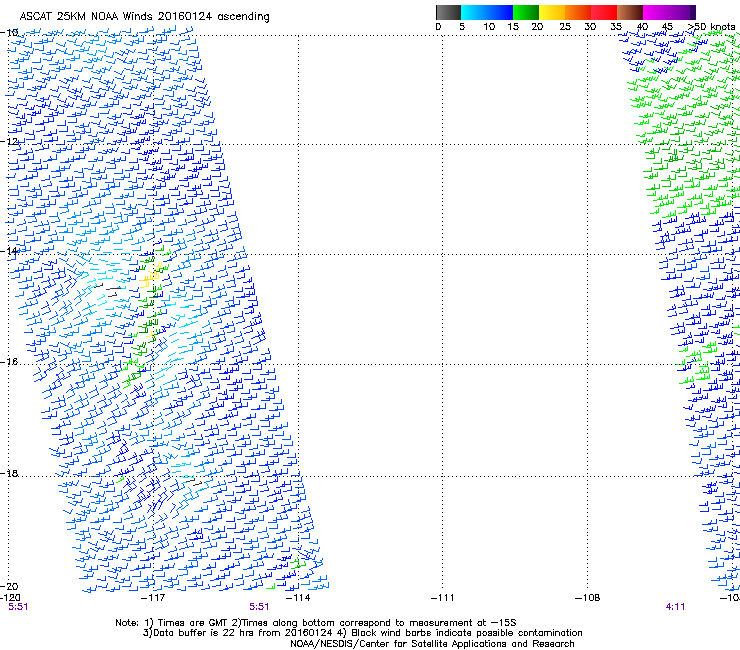
Task: Click the note 'Times are GMT' line
Action: [x=316, y=623]
